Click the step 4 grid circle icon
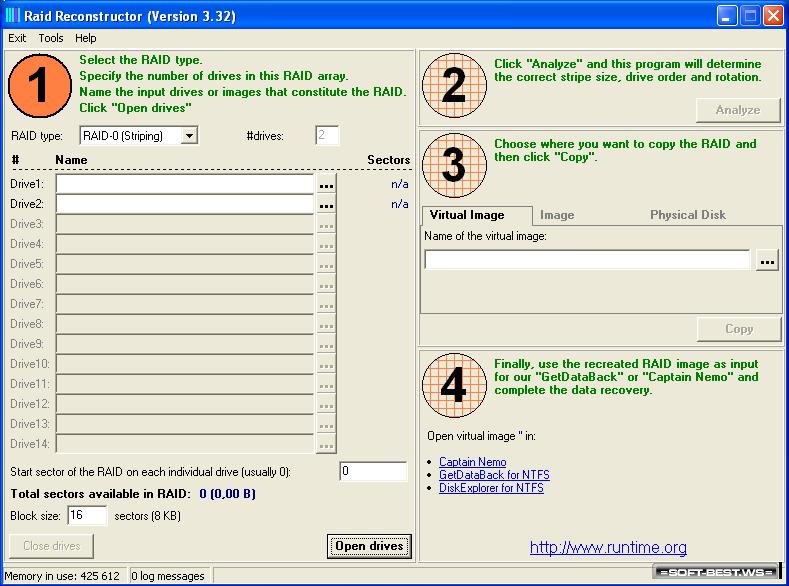Viewport: 789px width, 586px height. point(454,386)
